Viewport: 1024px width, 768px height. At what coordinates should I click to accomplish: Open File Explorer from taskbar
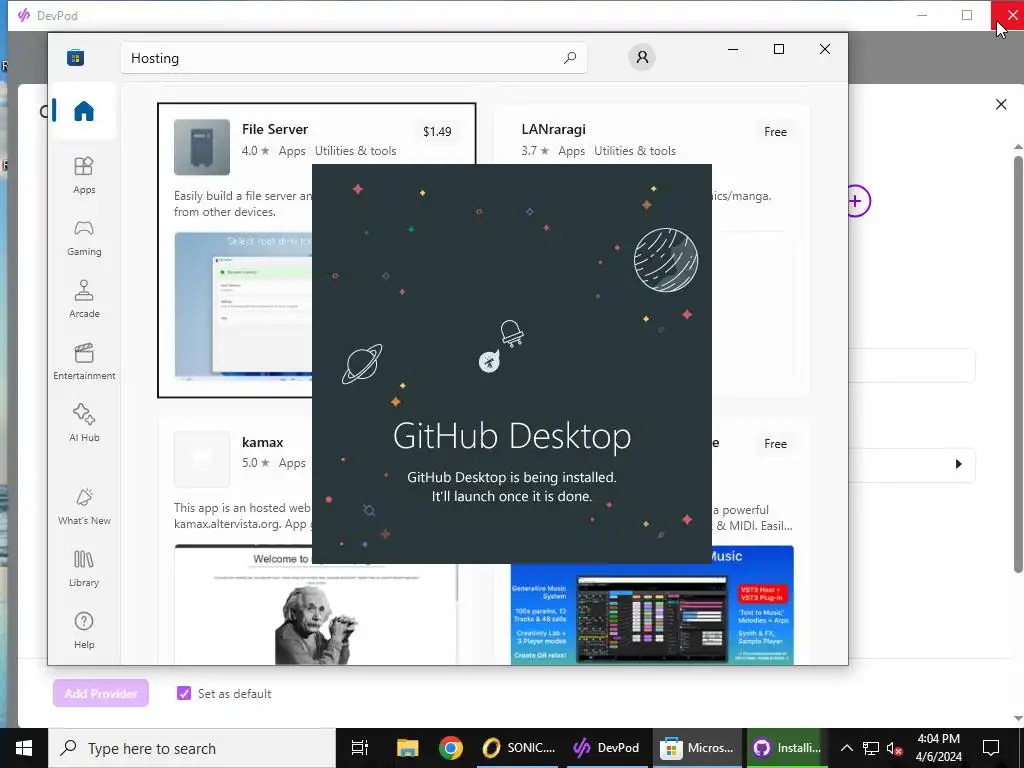tap(408, 748)
